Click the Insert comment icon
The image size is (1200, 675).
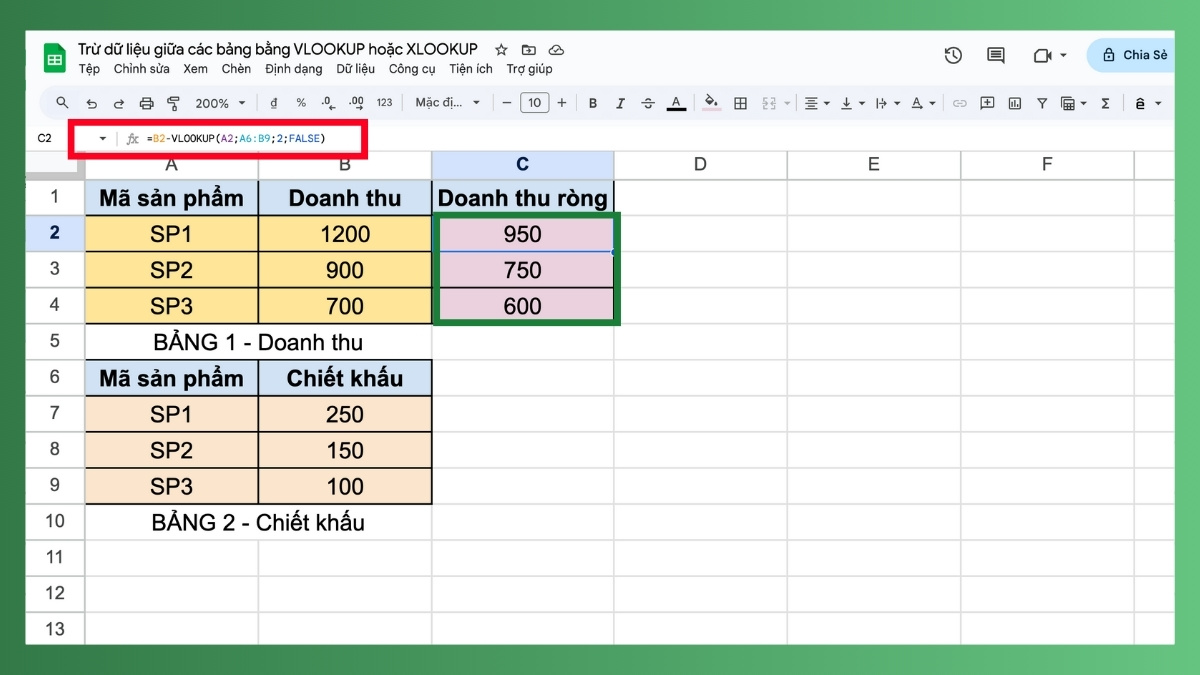(x=988, y=103)
